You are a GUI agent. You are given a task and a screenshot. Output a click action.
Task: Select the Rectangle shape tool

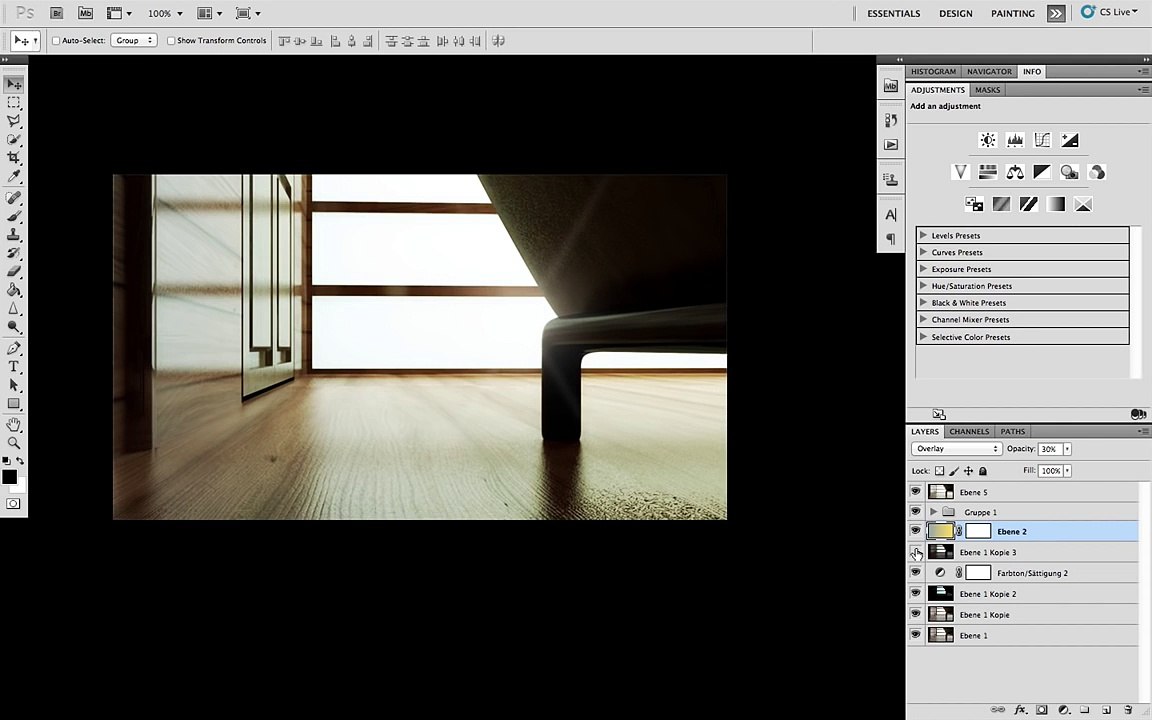click(x=14, y=403)
